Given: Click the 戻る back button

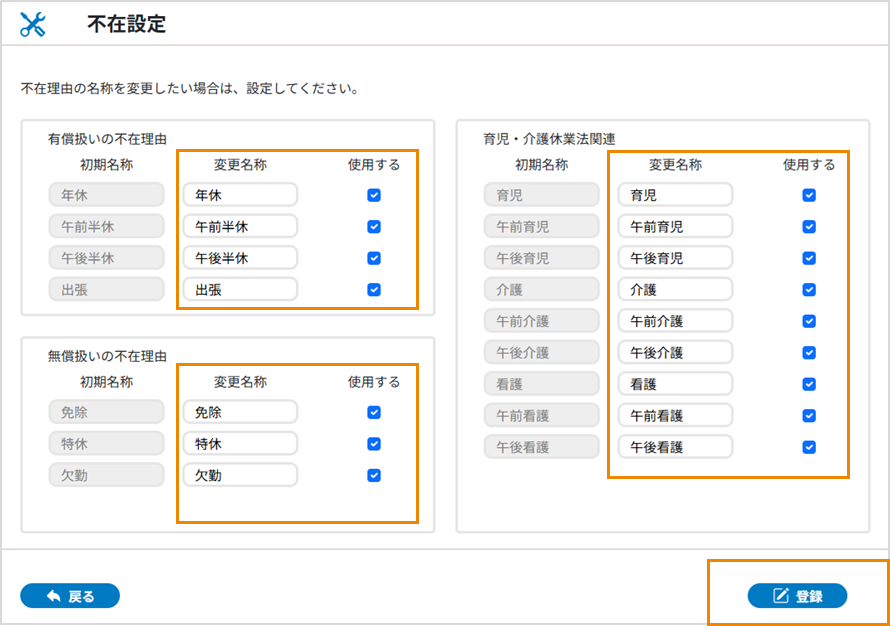Looking at the screenshot, I should [70, 596].
